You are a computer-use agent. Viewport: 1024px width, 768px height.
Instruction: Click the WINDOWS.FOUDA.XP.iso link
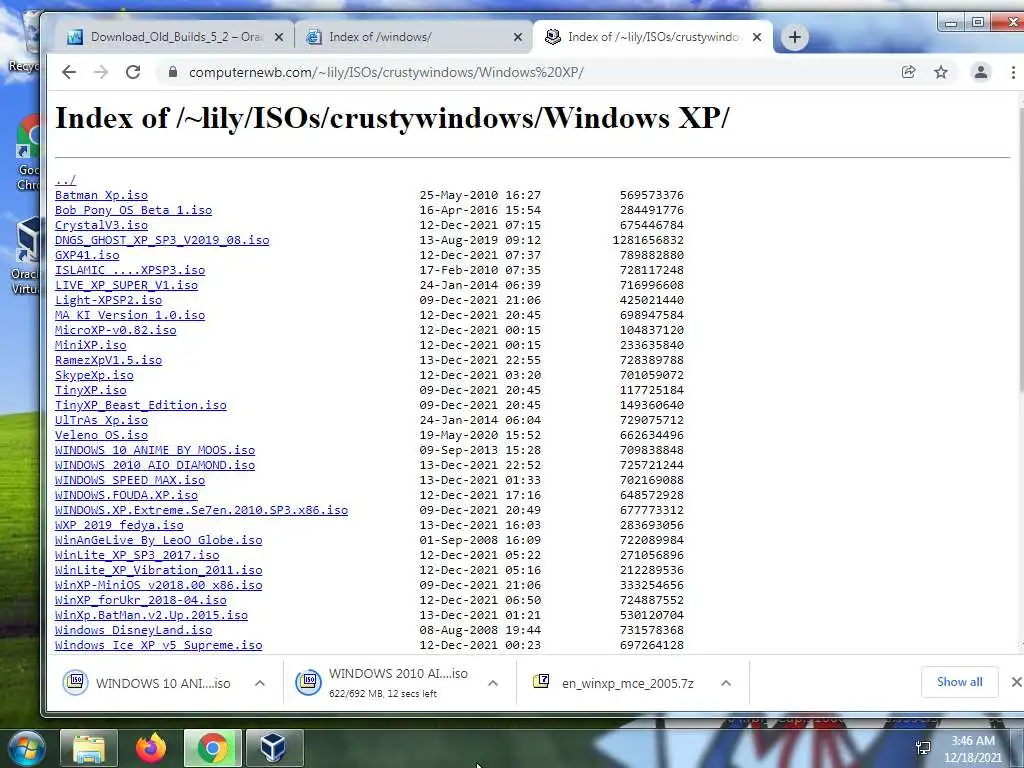tap(126, 496)
